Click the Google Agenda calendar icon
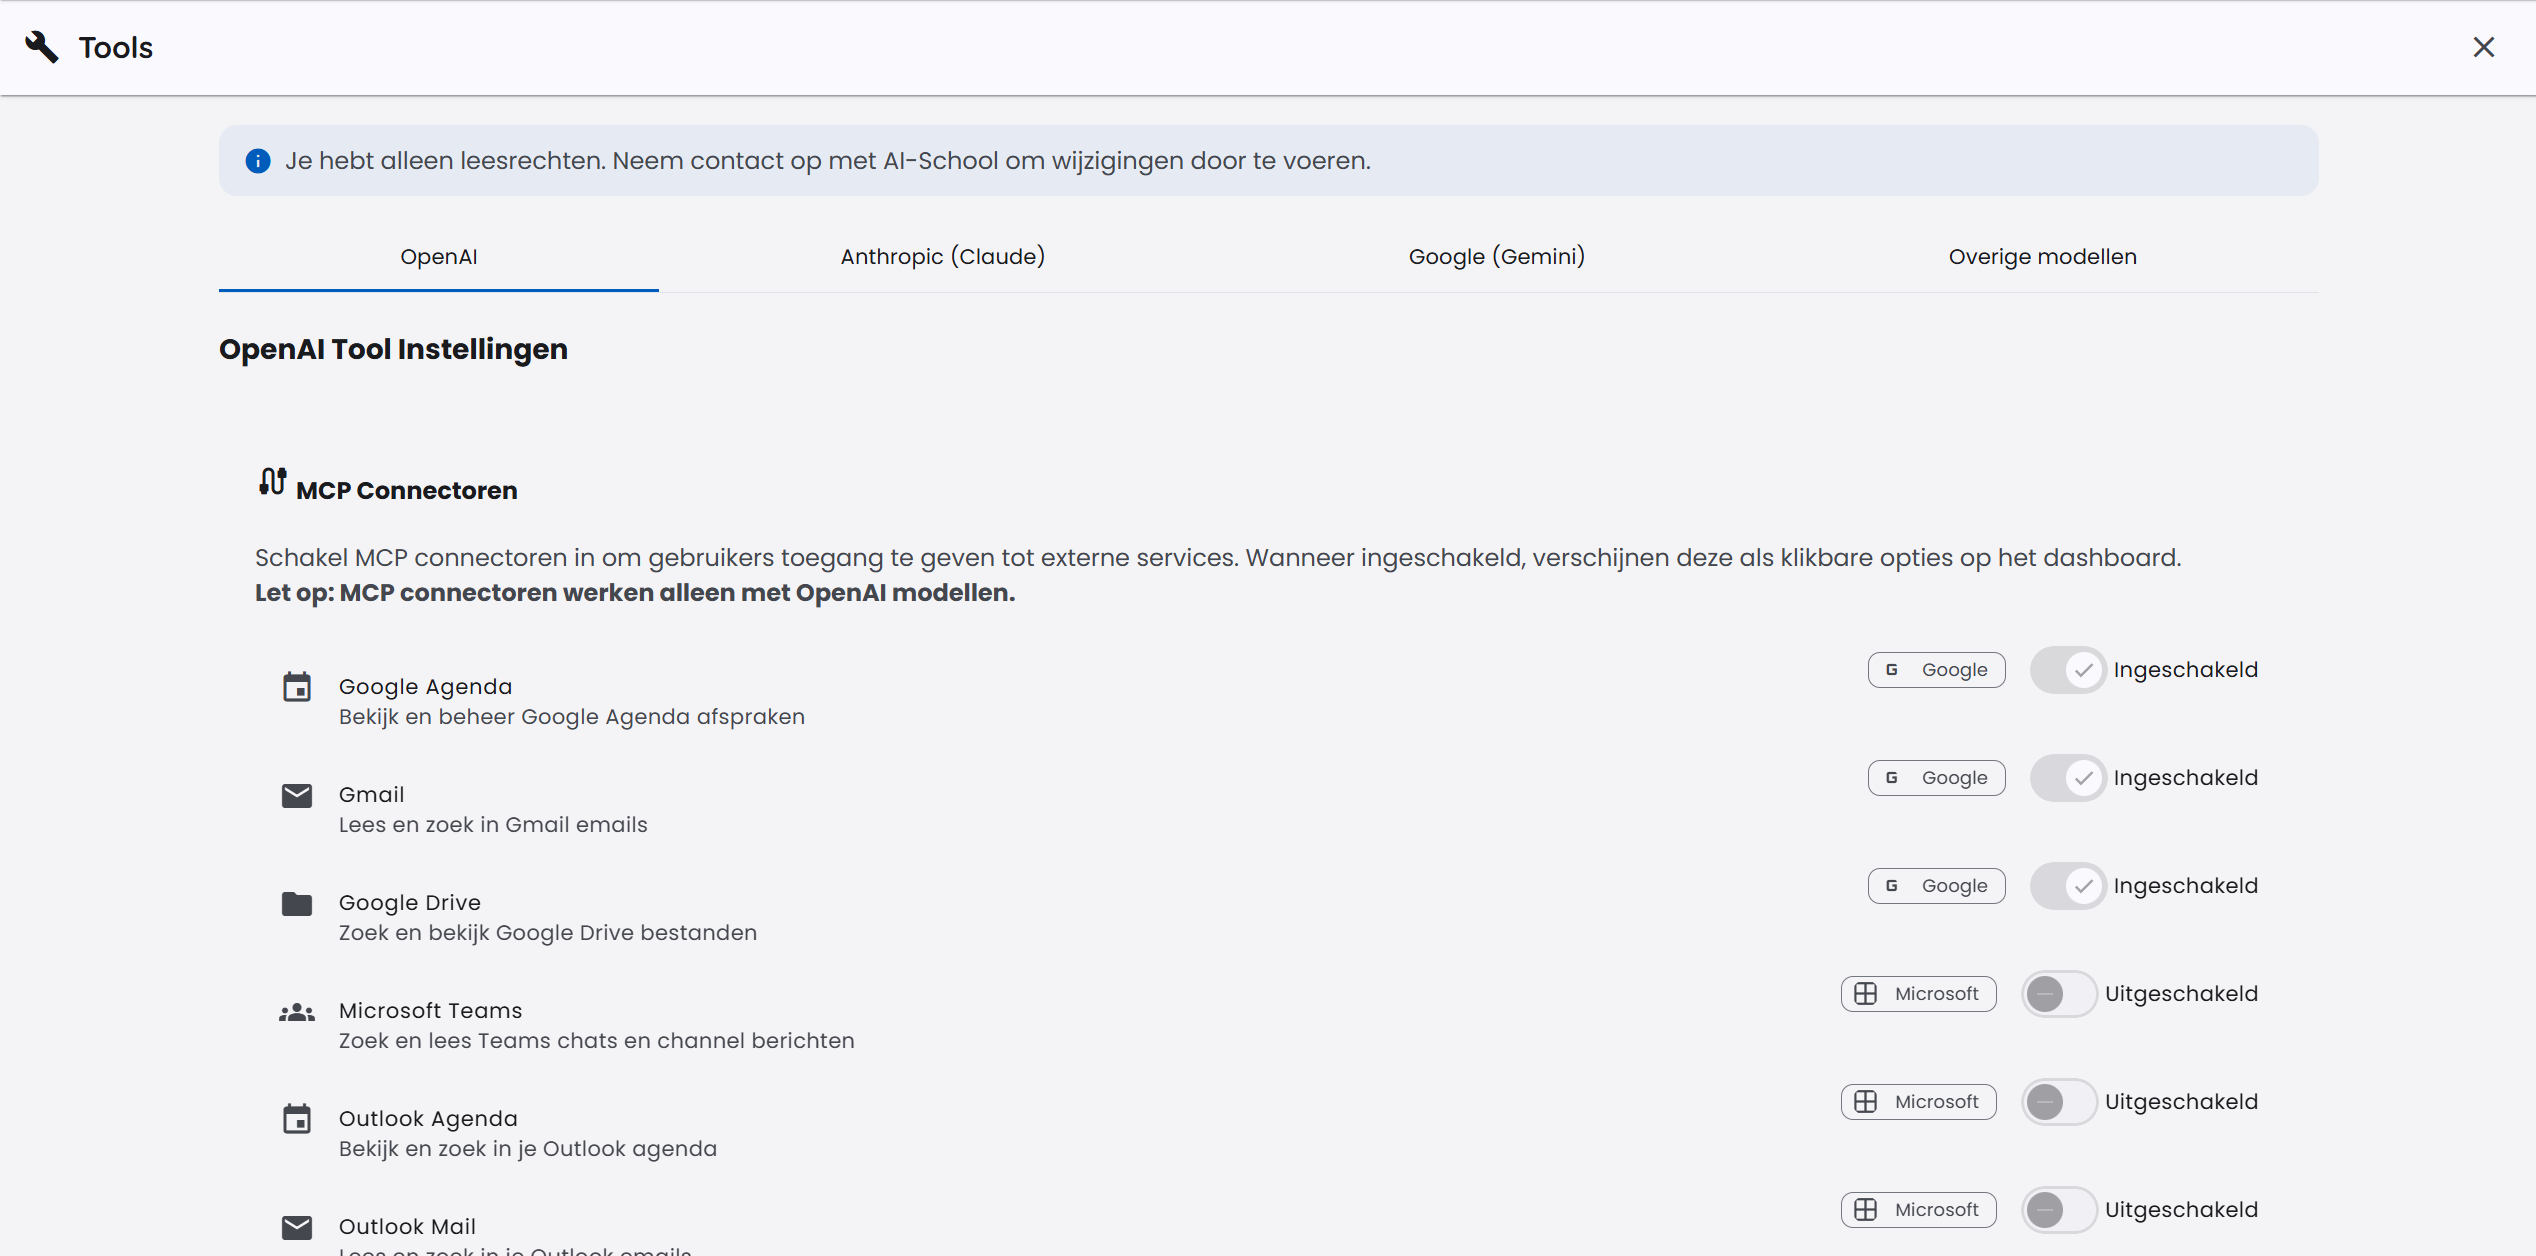 tap(297, 687)
